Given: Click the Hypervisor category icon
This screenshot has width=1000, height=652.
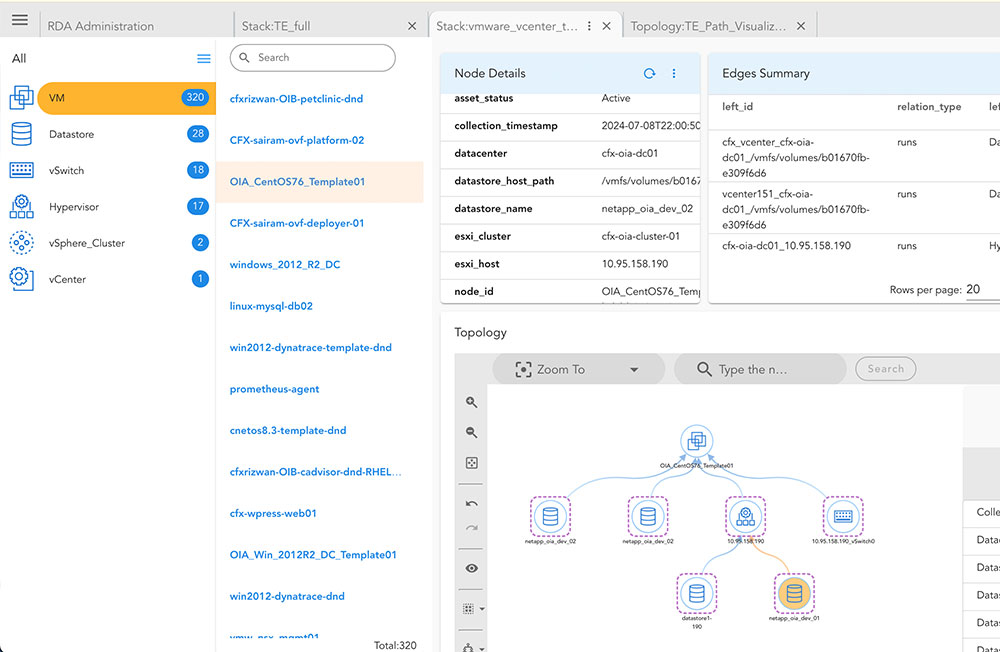Looking at the screenshot, I should point(21,207).
